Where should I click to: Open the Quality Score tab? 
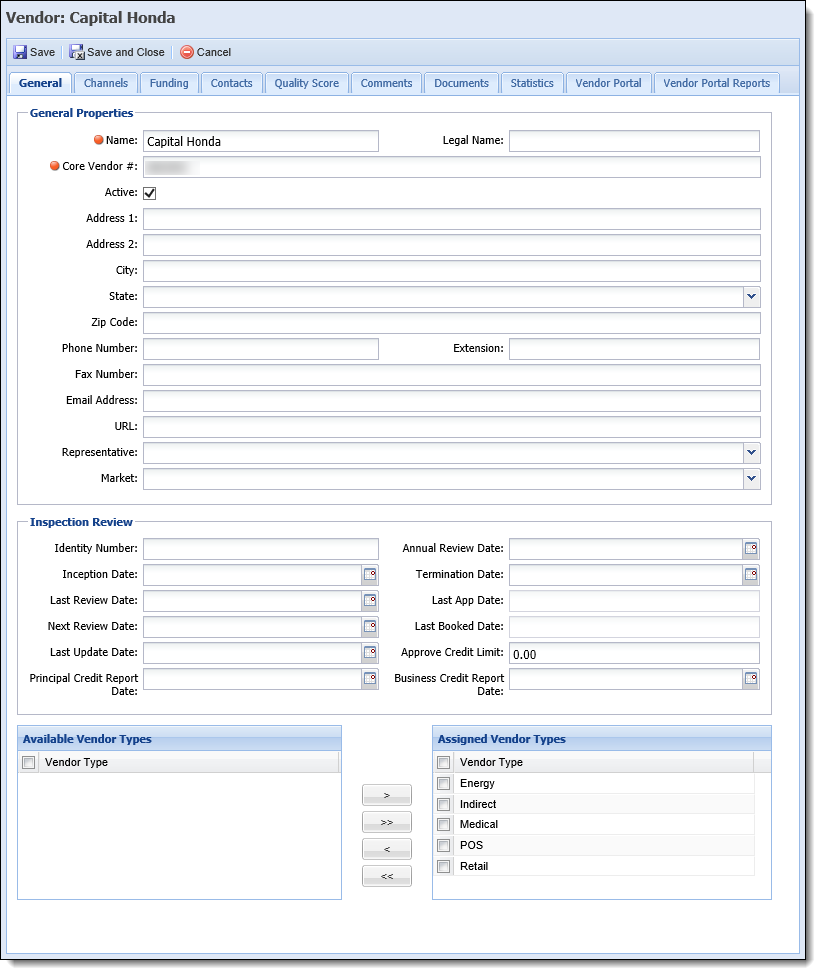307,83
